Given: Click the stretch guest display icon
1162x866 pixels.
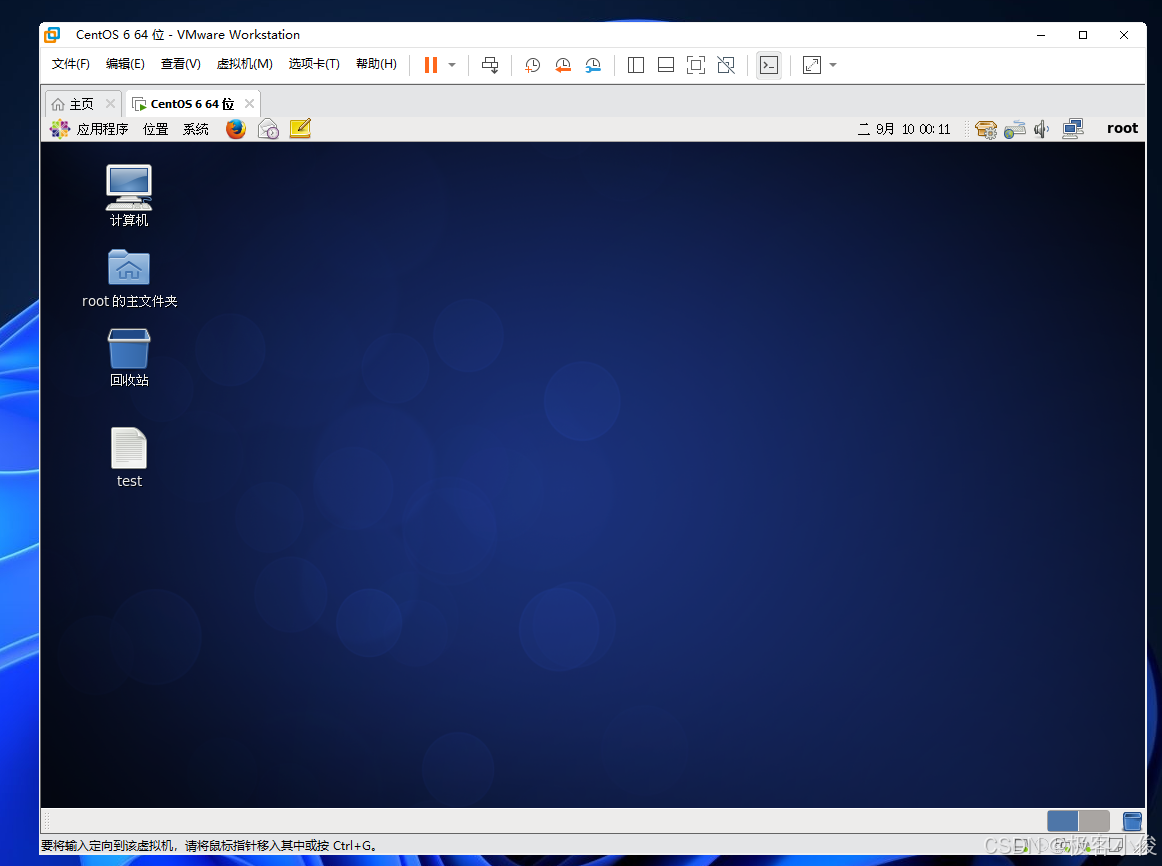Looking at the screenshot, I should coord(811,65).
